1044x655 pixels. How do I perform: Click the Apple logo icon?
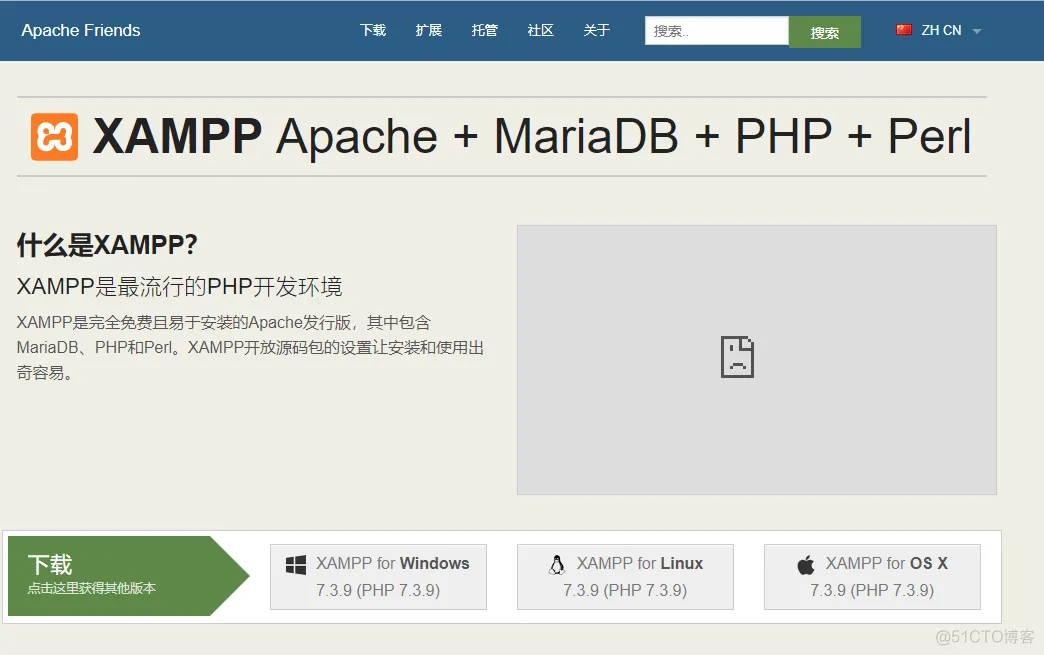click(x=806, y=564)
